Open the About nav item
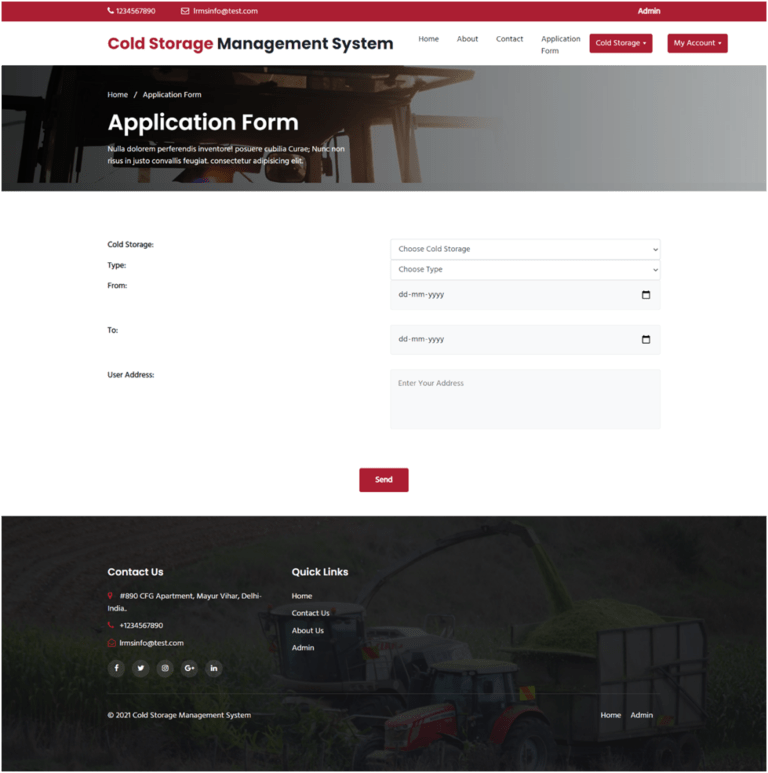This screenshot has width=768, height=773. 467,39
